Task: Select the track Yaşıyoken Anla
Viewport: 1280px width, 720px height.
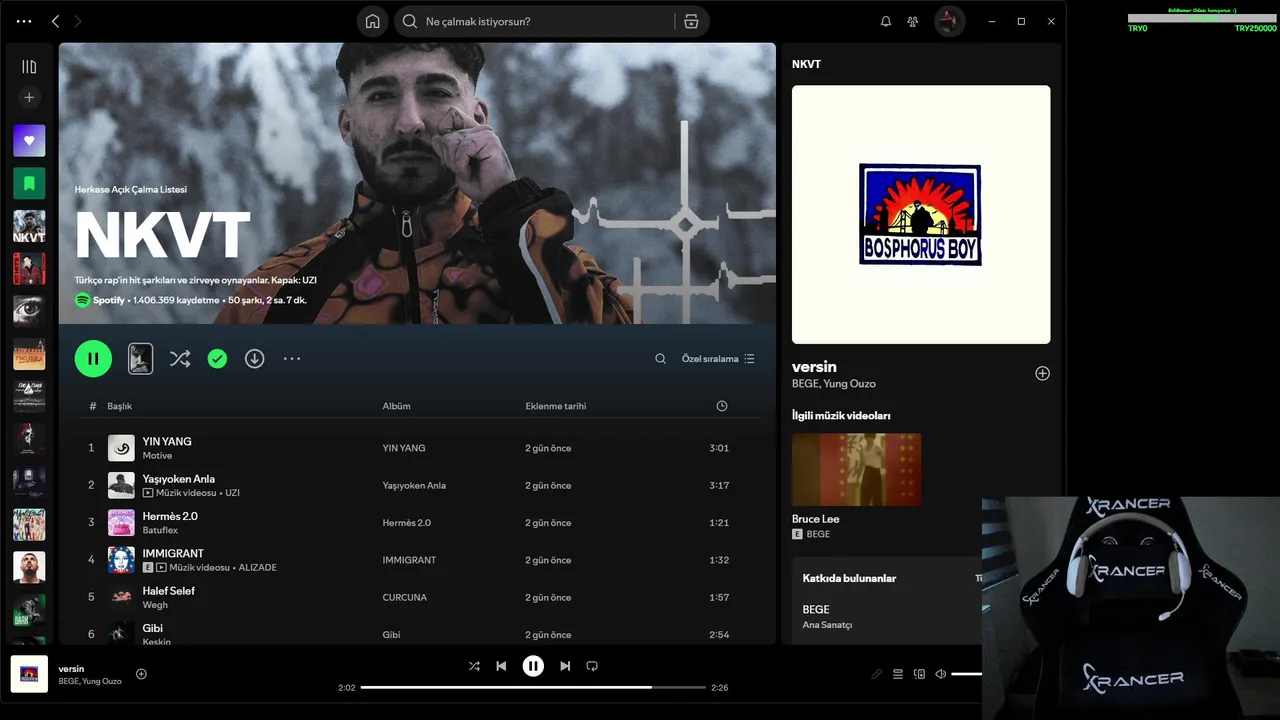Action: click(179, 479)
